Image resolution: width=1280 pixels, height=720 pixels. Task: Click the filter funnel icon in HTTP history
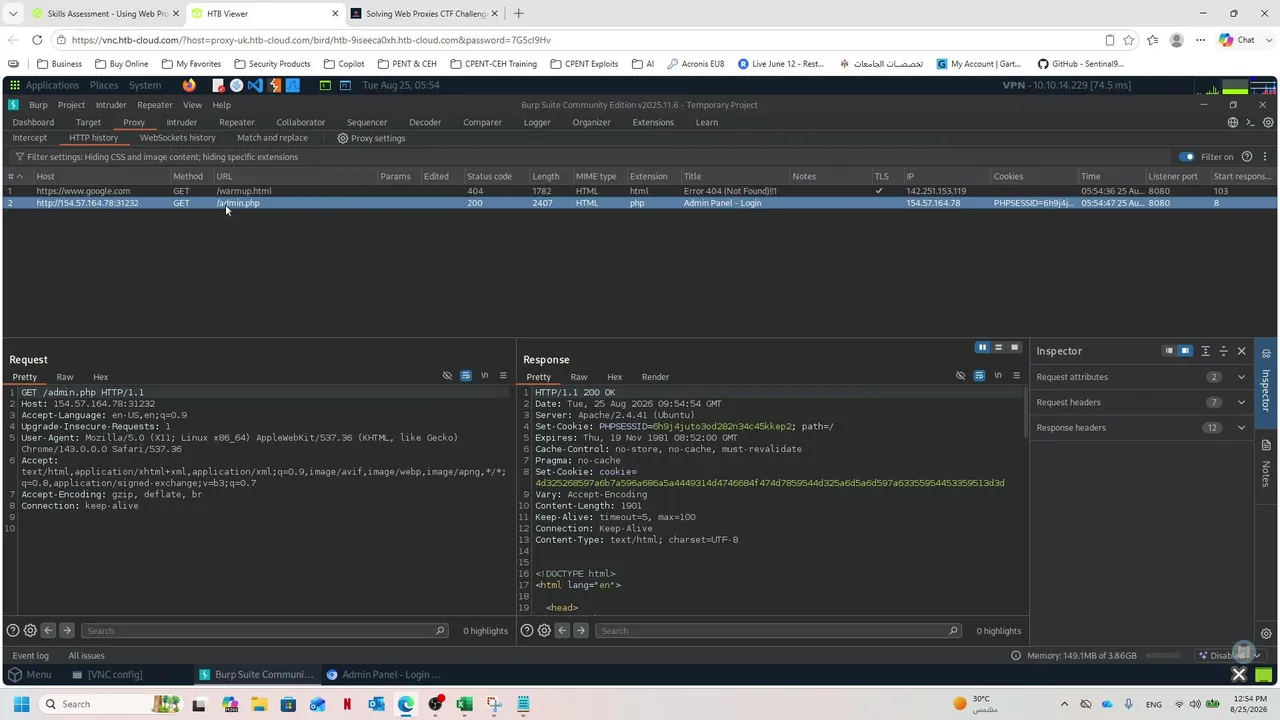(19, 157)
